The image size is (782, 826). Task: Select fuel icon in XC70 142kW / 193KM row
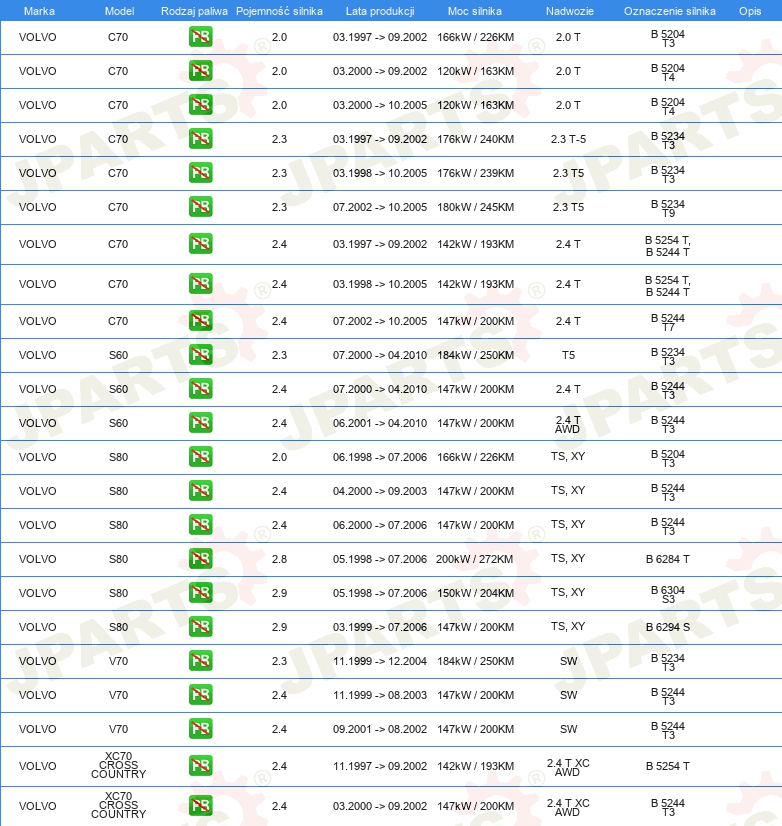200,765
